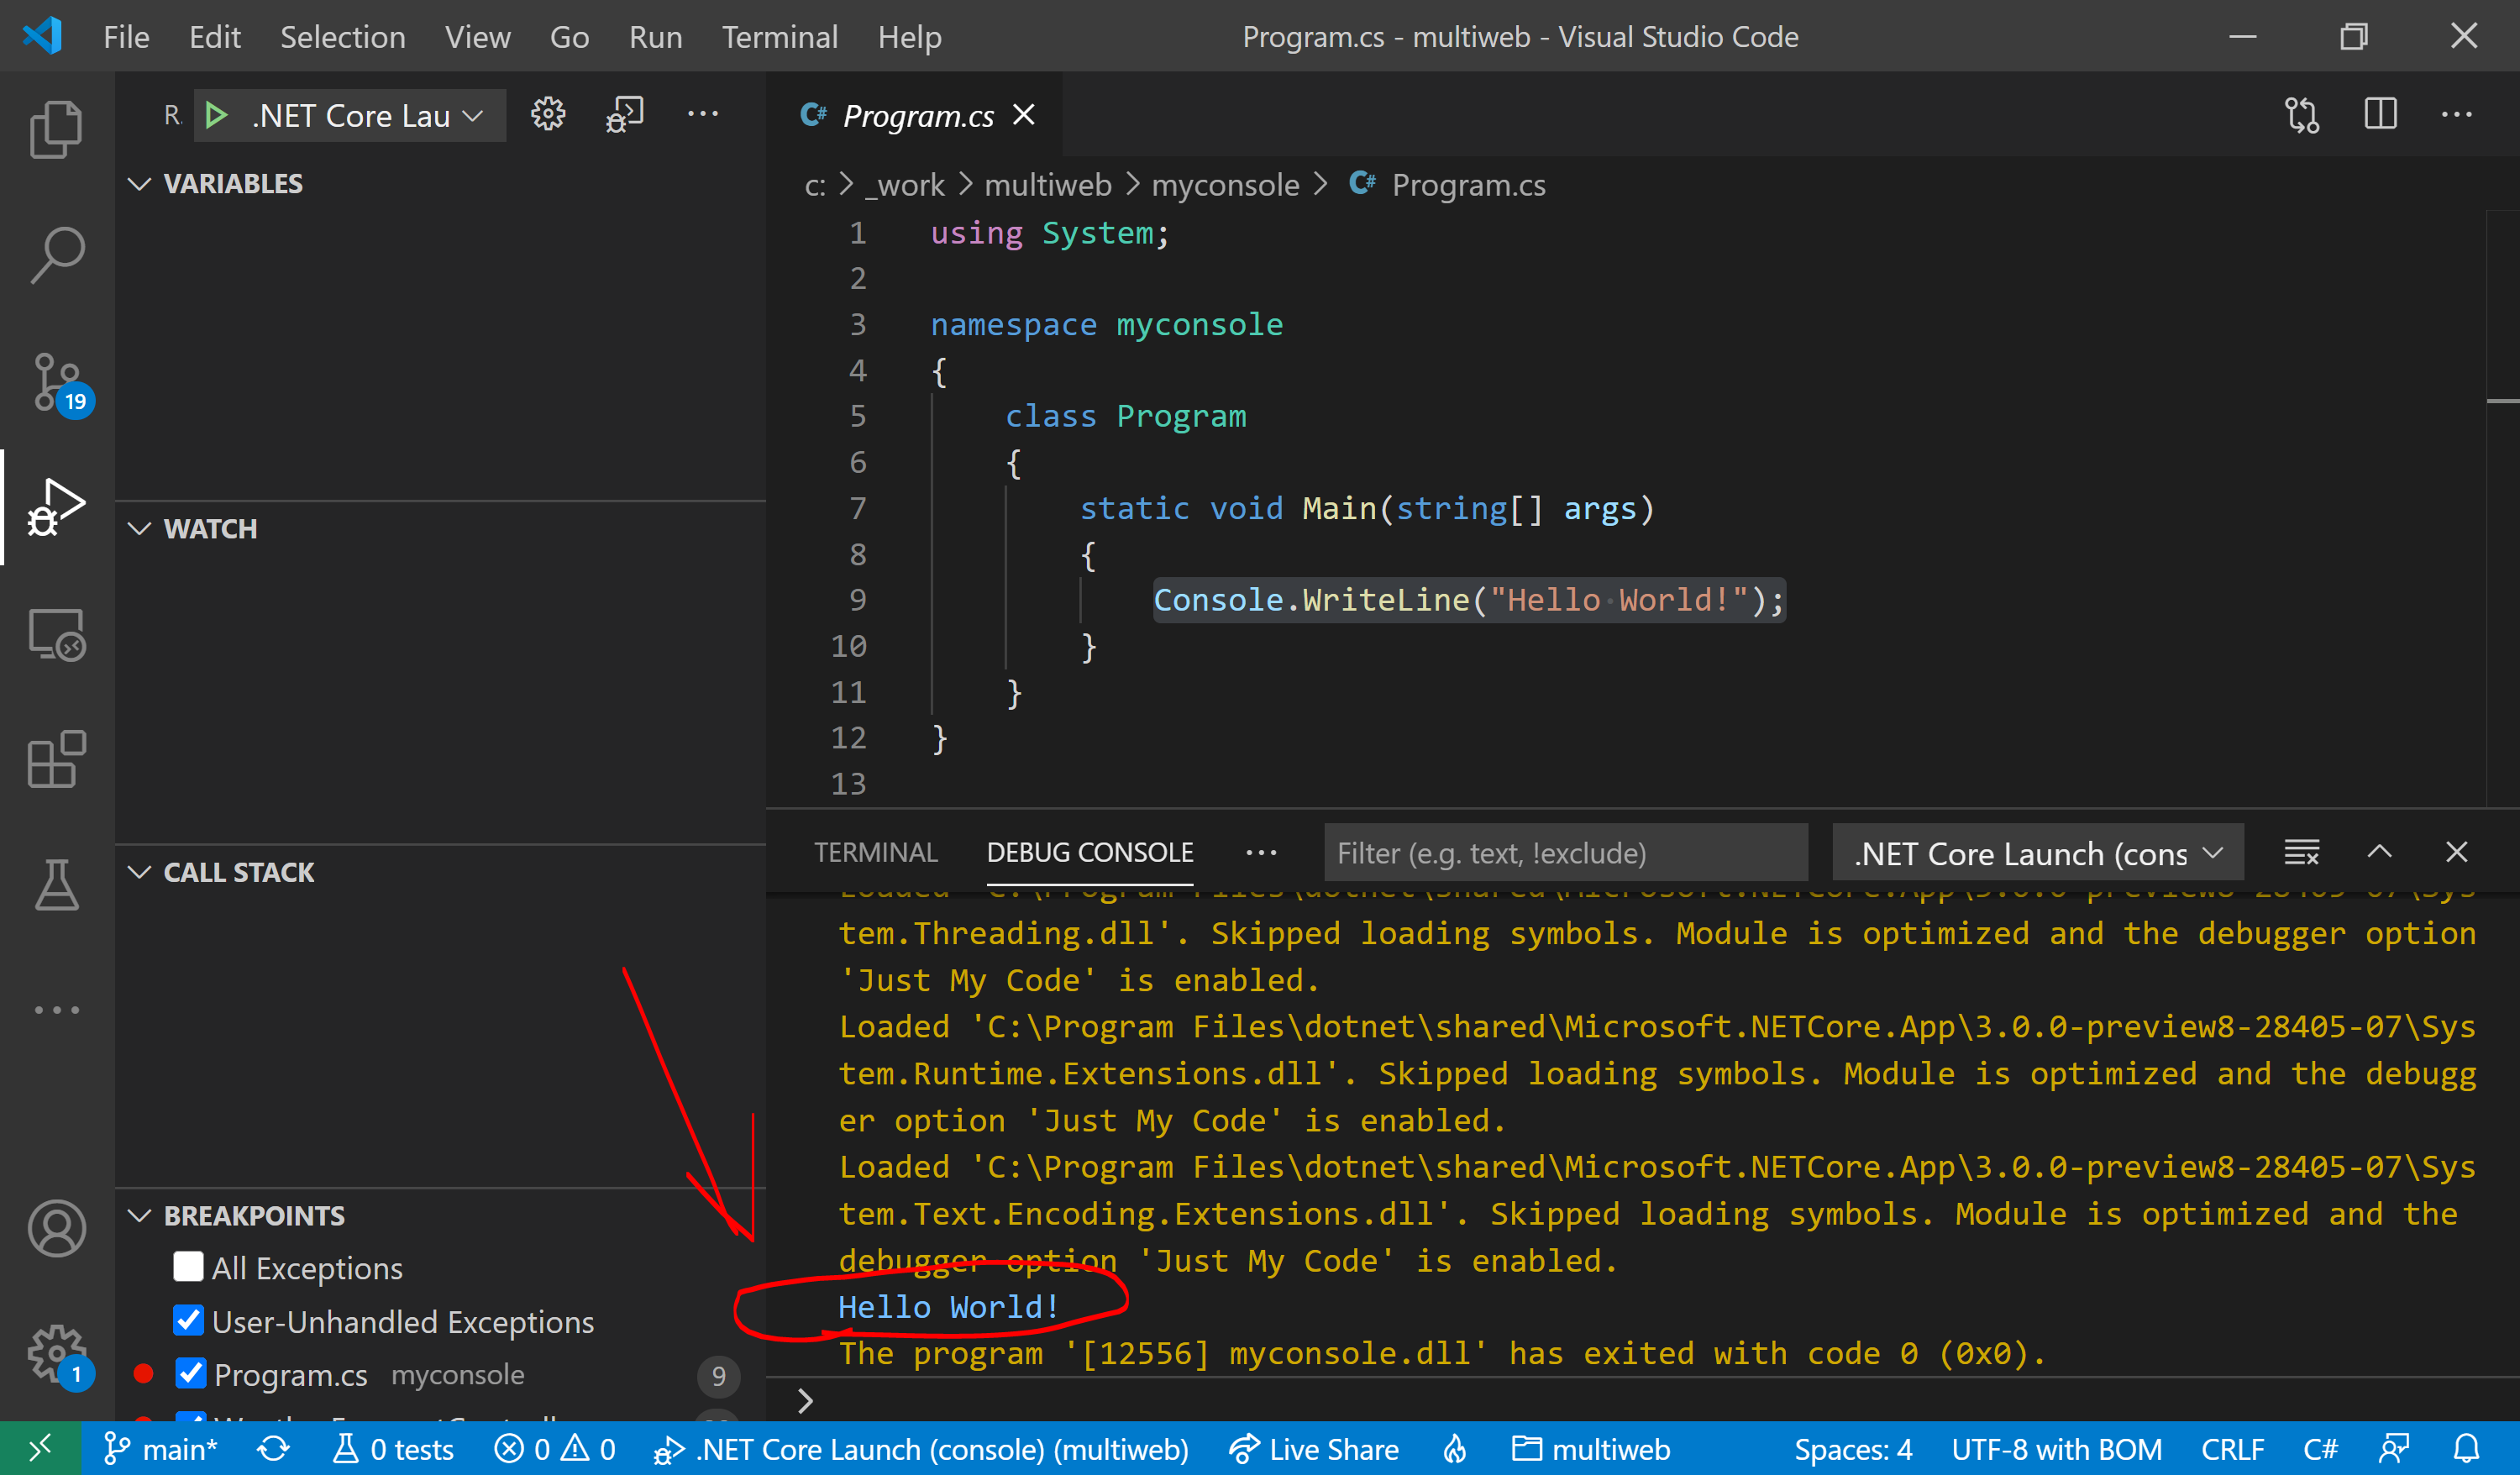The width and height of the screenshot is (2520, 1475).
Task: Click multiweb project in status bar
Action: 1591,1449
